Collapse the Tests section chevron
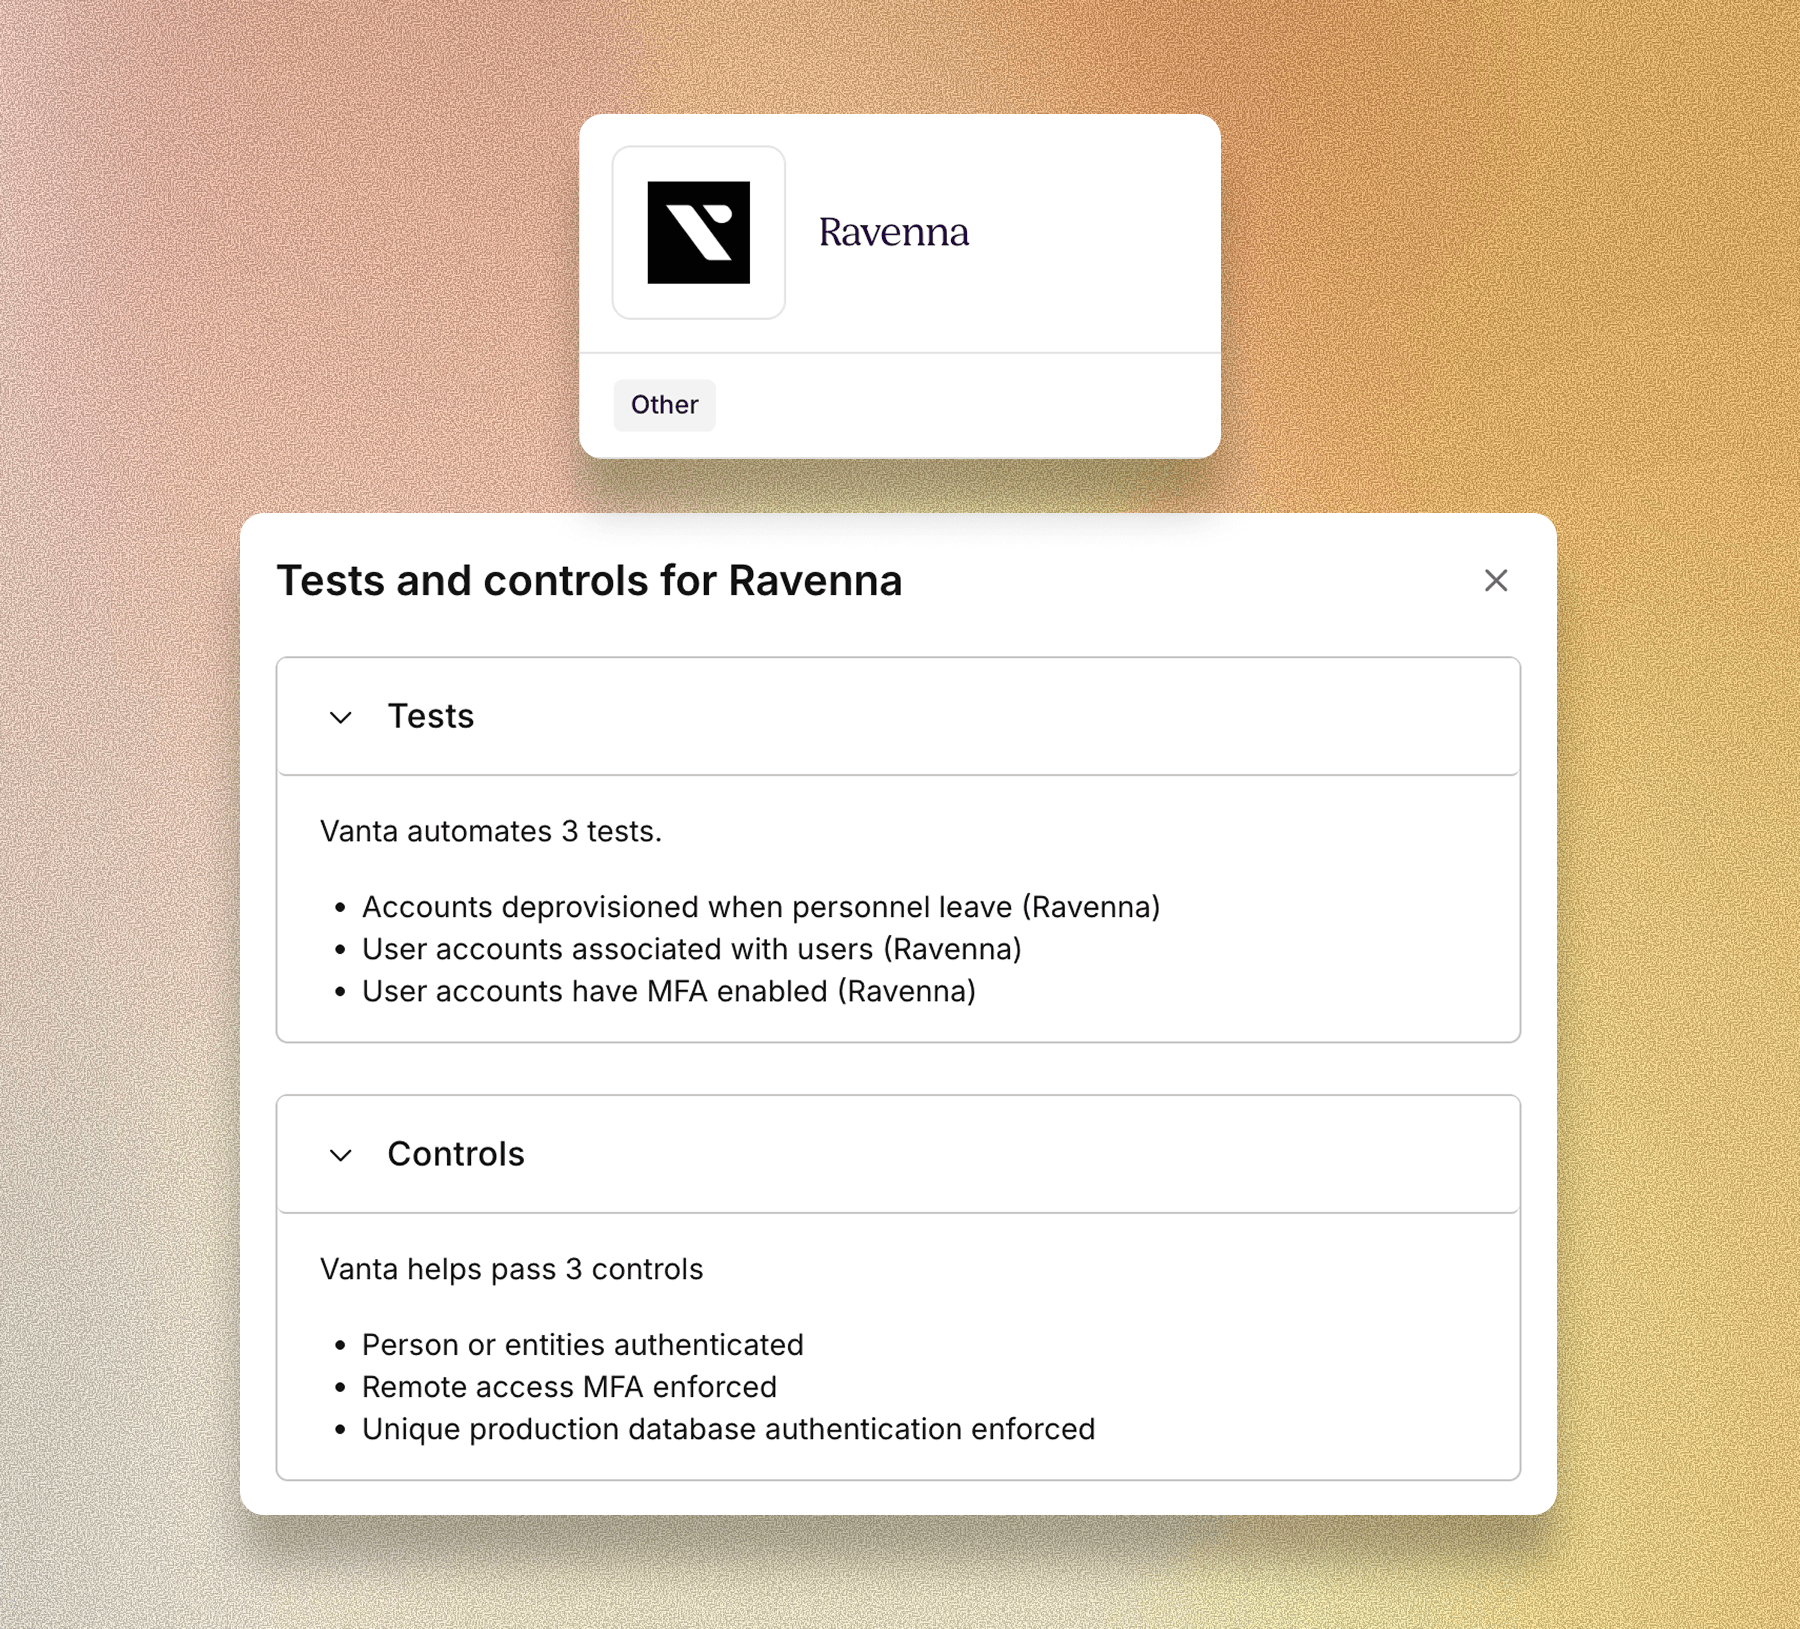Image resolution: width=1800 pixels, height=1629 pixels. pyautogui.click(x=341, y=717)
